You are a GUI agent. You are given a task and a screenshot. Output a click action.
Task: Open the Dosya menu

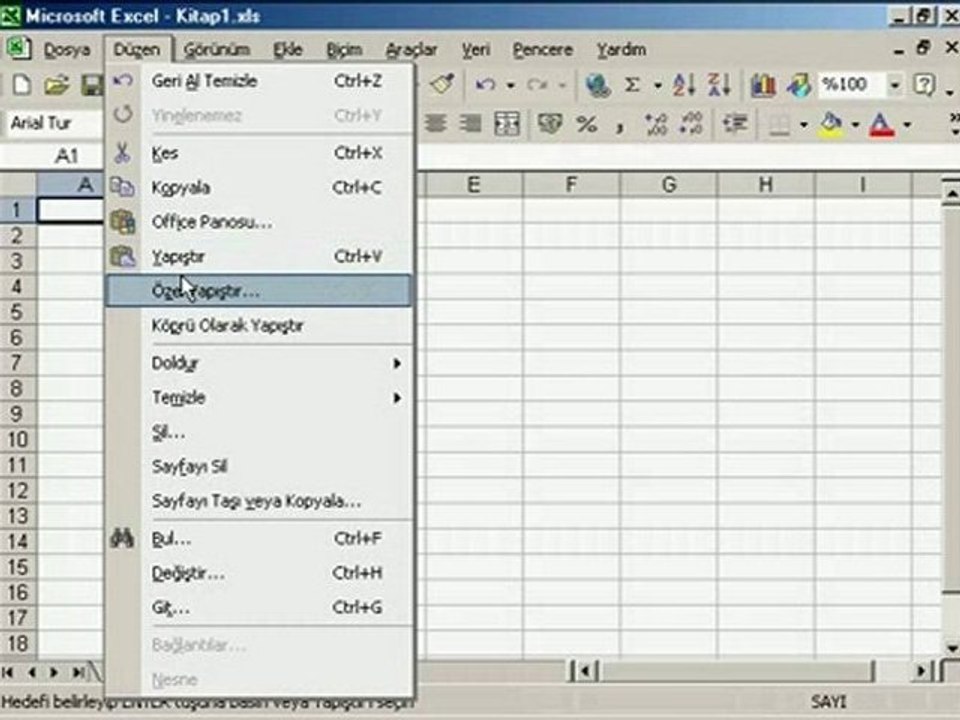click(x=67, y=50)
